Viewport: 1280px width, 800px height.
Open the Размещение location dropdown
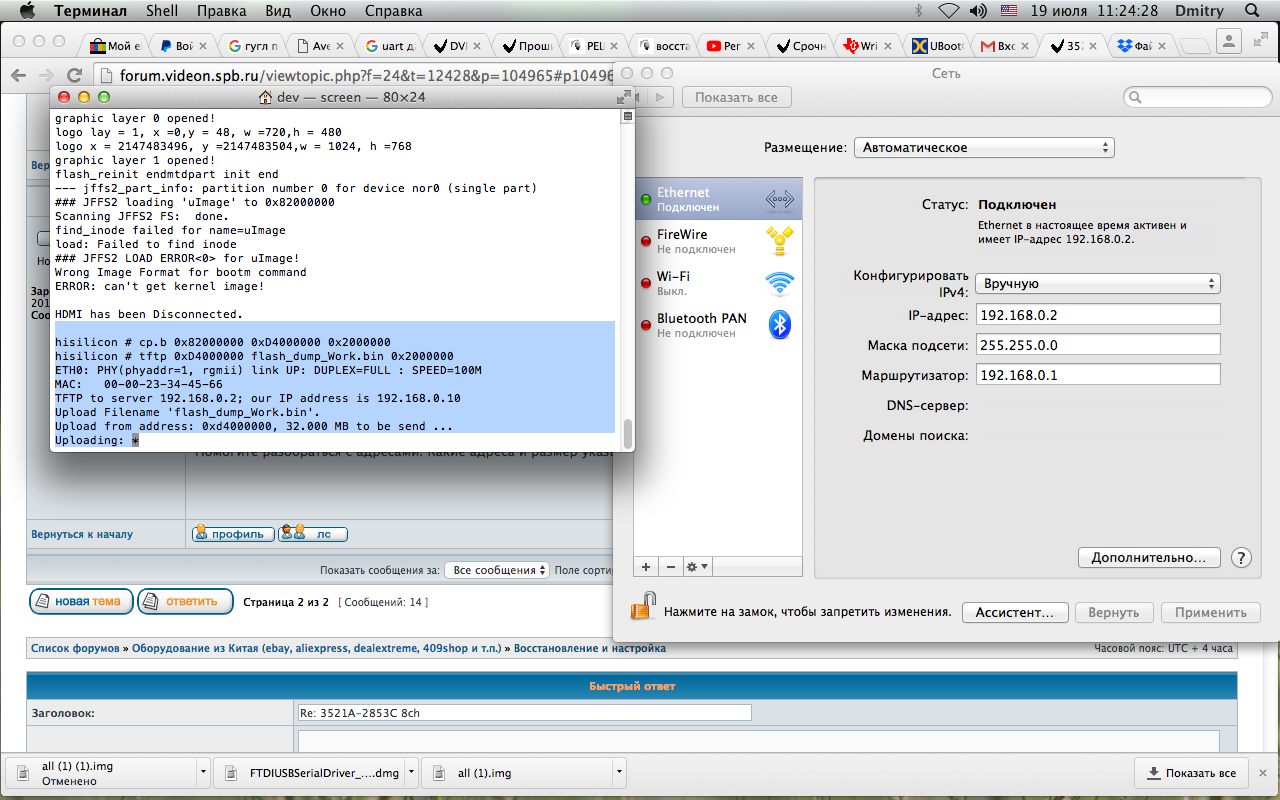click(983, 148)
